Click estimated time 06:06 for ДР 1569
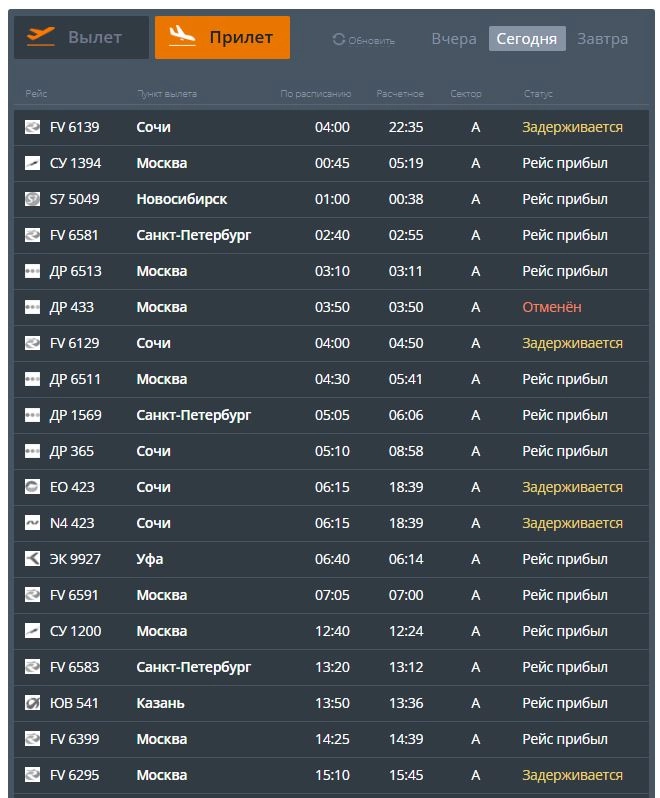 point(406,415)
